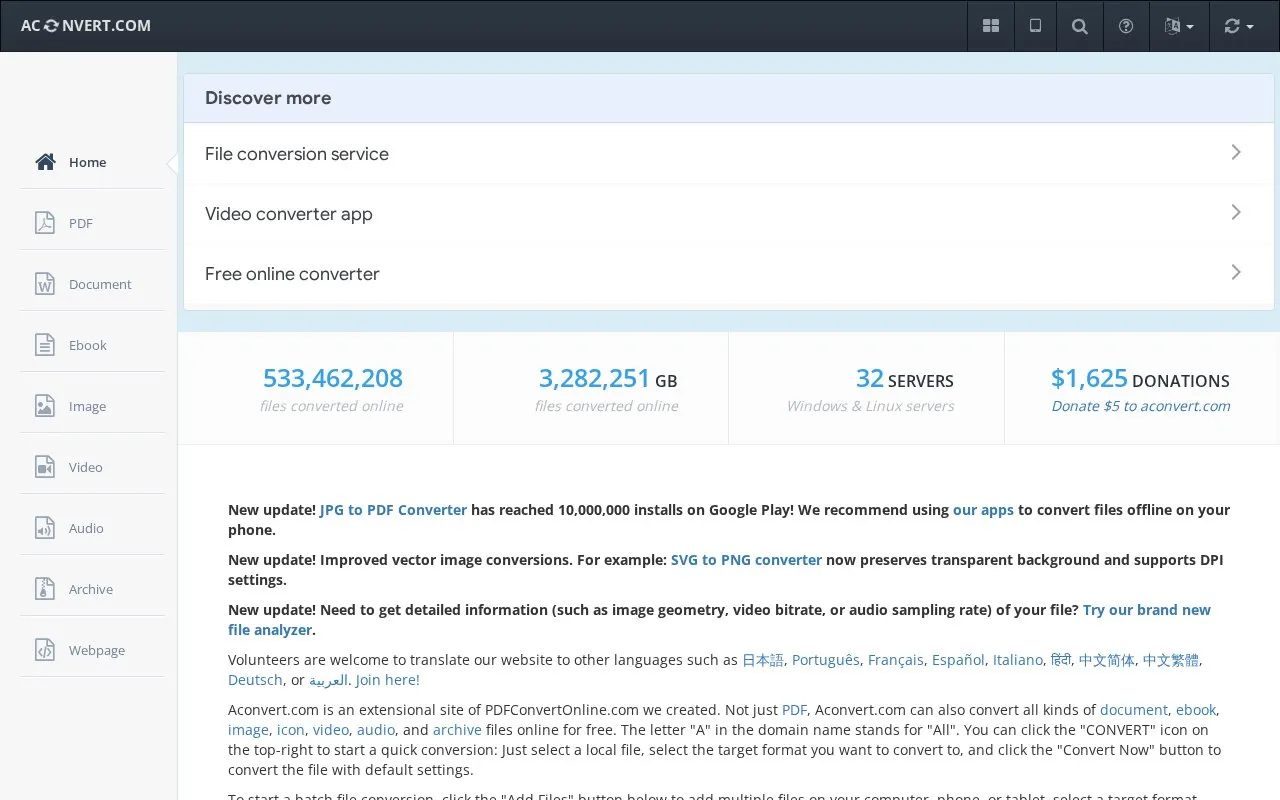The height and width of the screenshot is (800, 1280).
Task: Select the Português language link
Action: coord(826,660)
